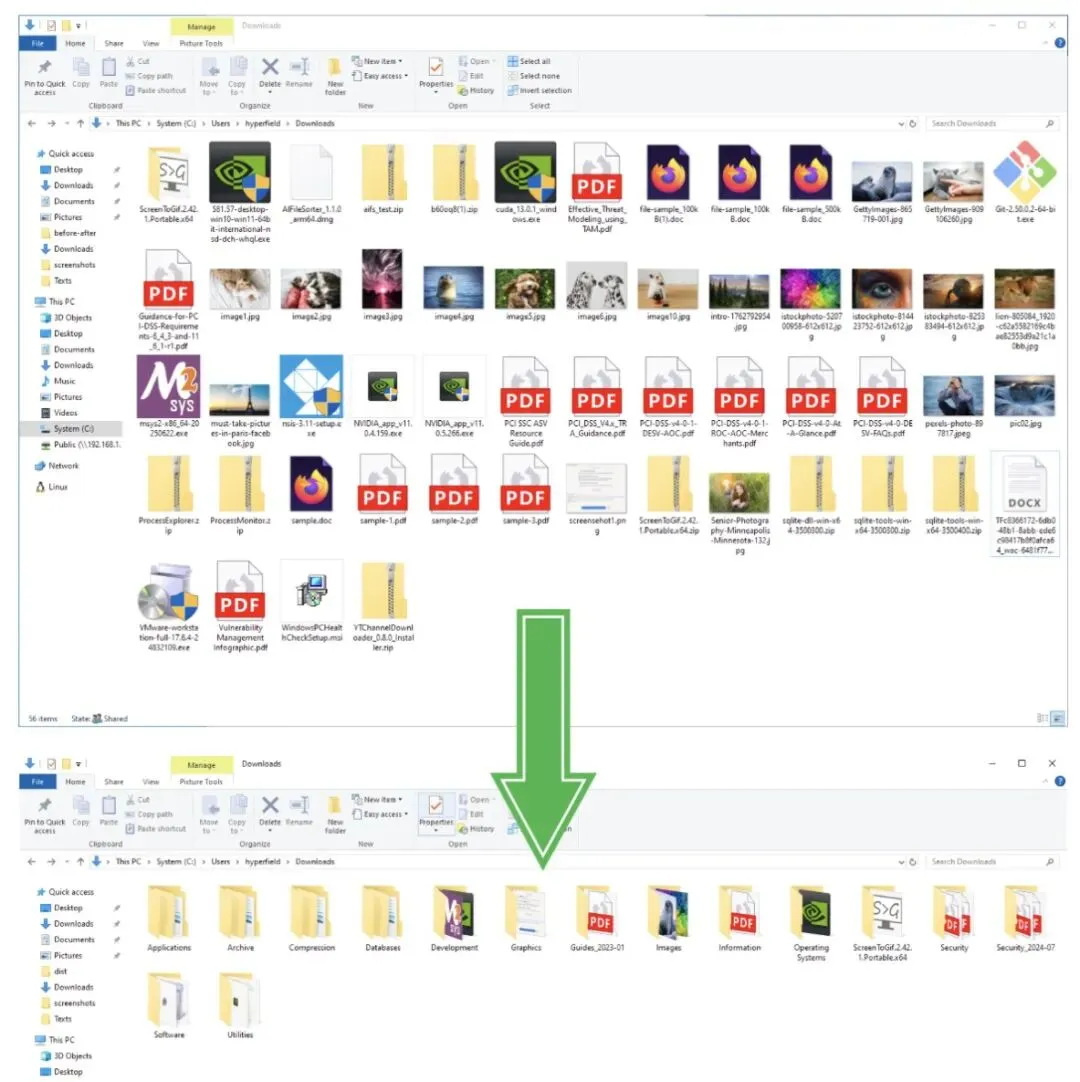Open the Development folder in bottom window
The image size is (1080, 1082).
coord(453,913)
